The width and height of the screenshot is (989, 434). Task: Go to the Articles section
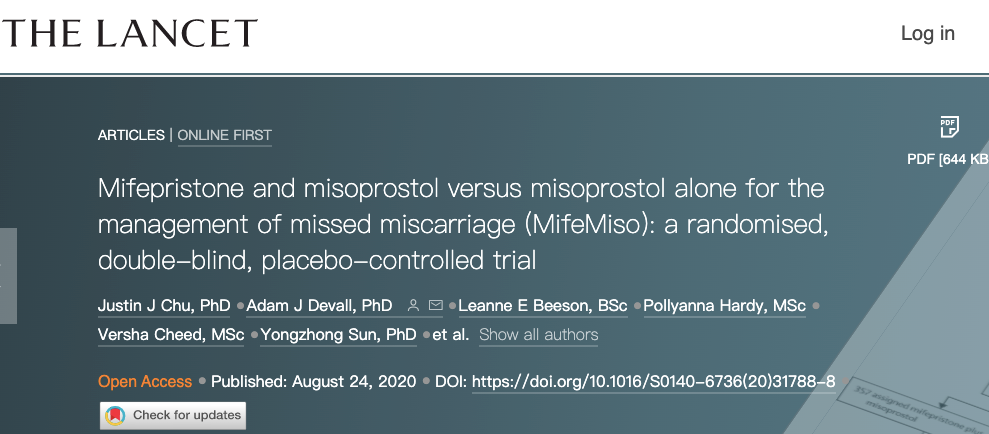pyautogui.click(x=131, y=135)
